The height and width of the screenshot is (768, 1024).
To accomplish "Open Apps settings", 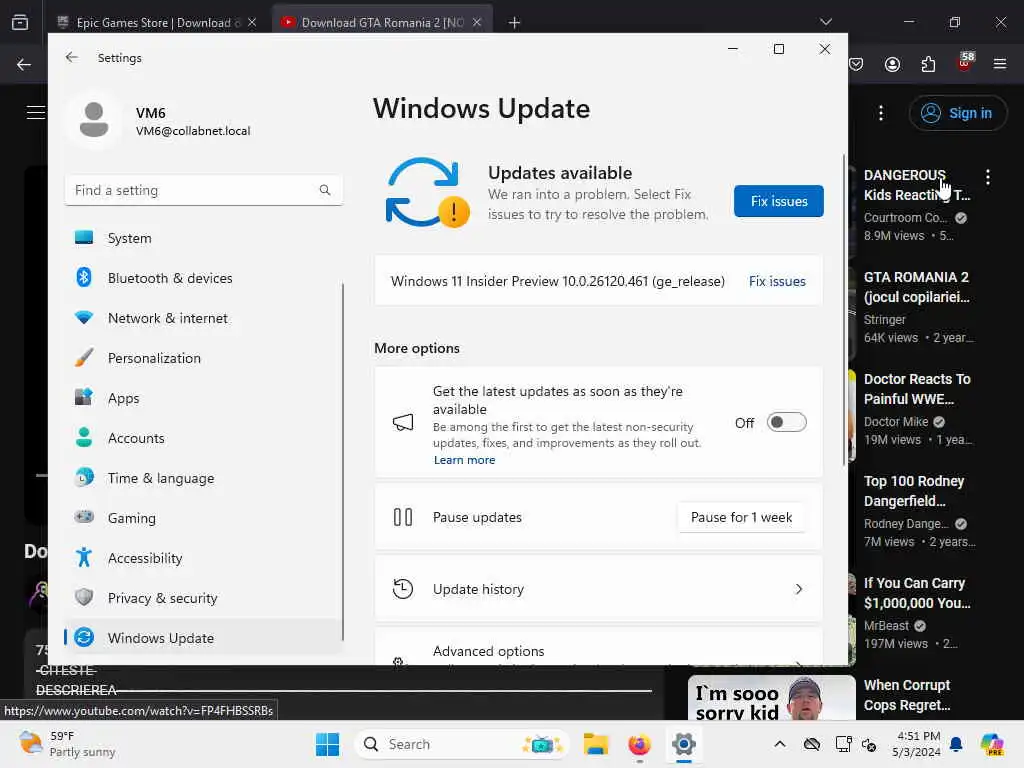I will click(x=202, y=398).
